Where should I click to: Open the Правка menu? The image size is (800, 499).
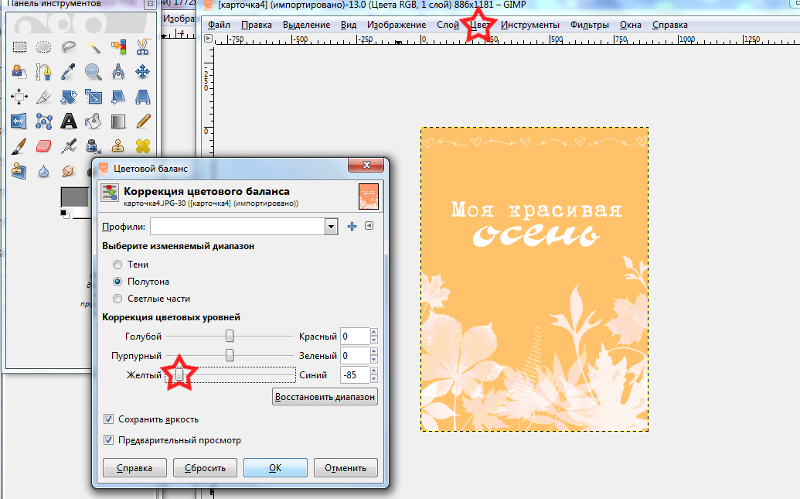pos(257,25)
